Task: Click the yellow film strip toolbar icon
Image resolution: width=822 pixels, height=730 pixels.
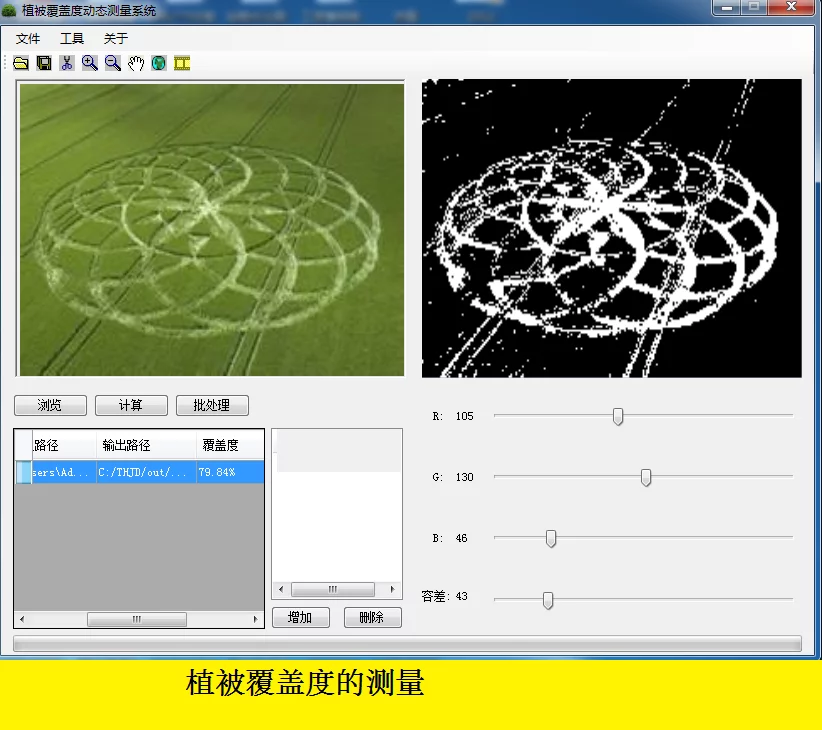Action: [182, 63]
